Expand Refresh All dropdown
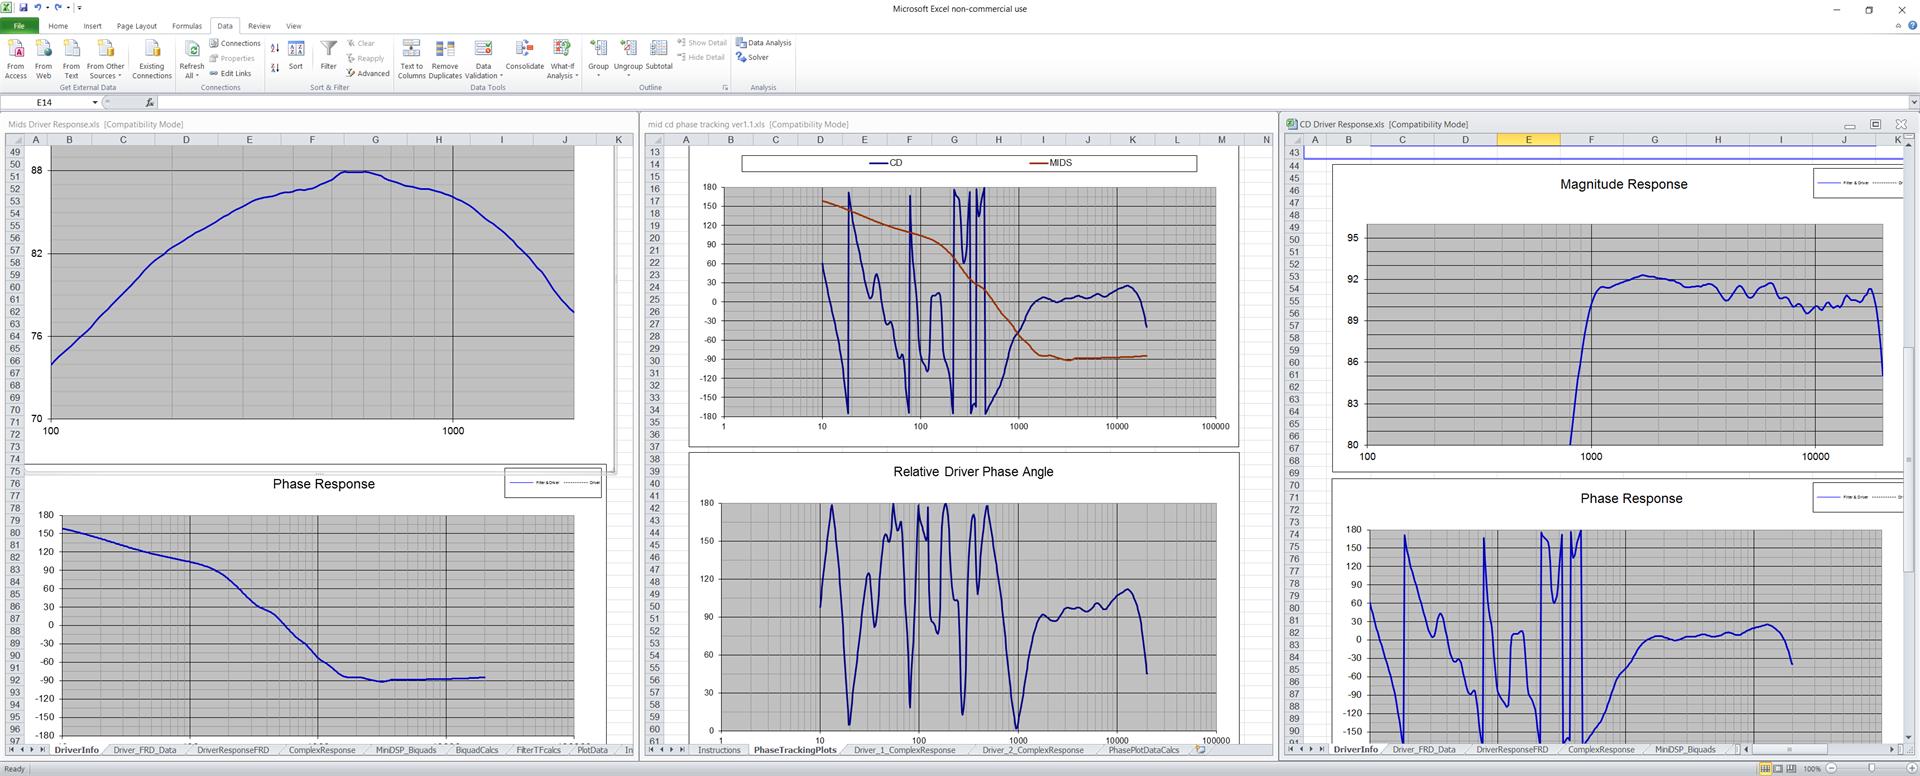The width and height of the screenshot is (1920, 776). (x=192, y=70)
